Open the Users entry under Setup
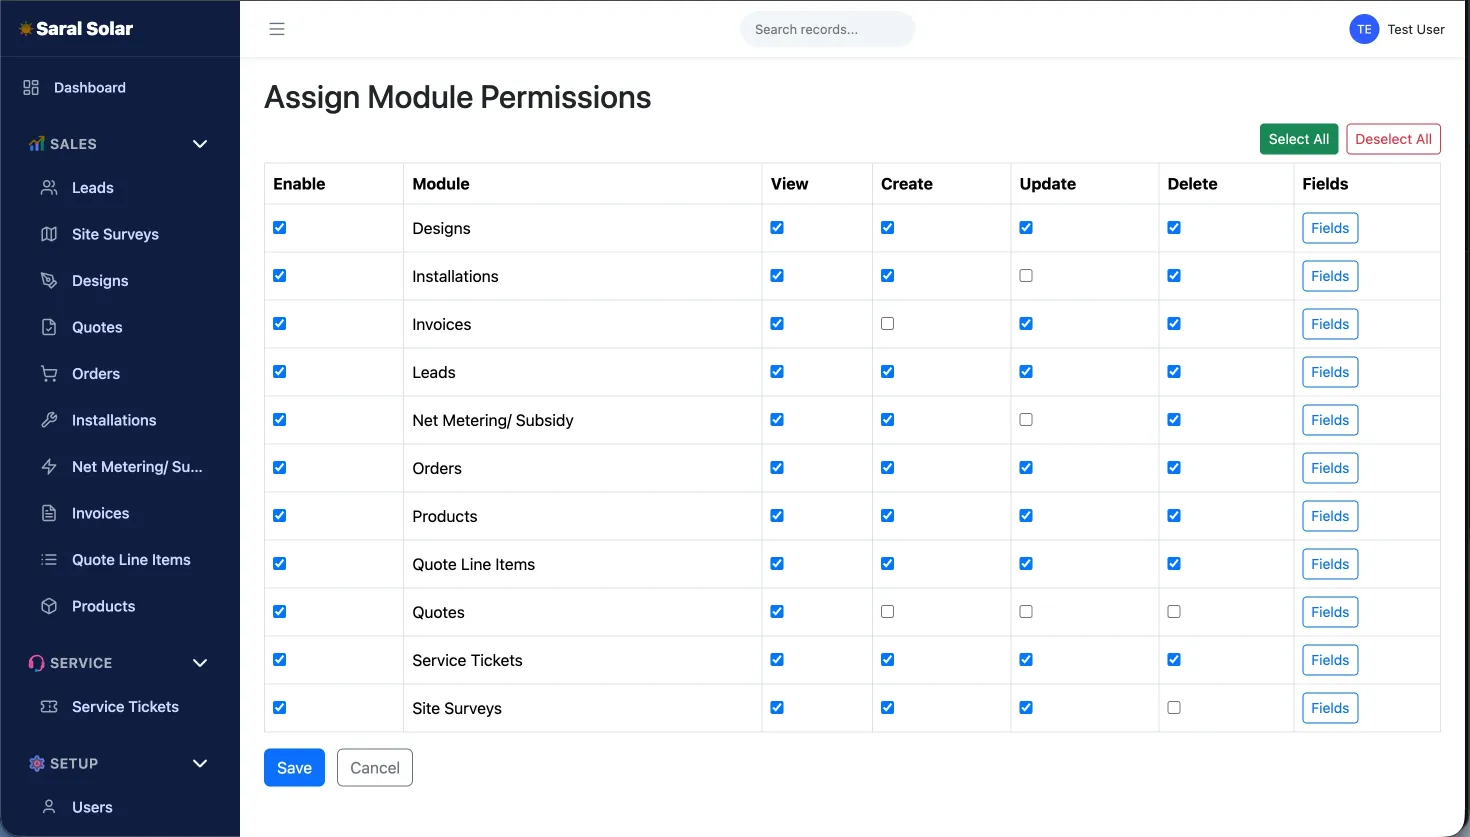1470x837 pixels. pos(92,807)
